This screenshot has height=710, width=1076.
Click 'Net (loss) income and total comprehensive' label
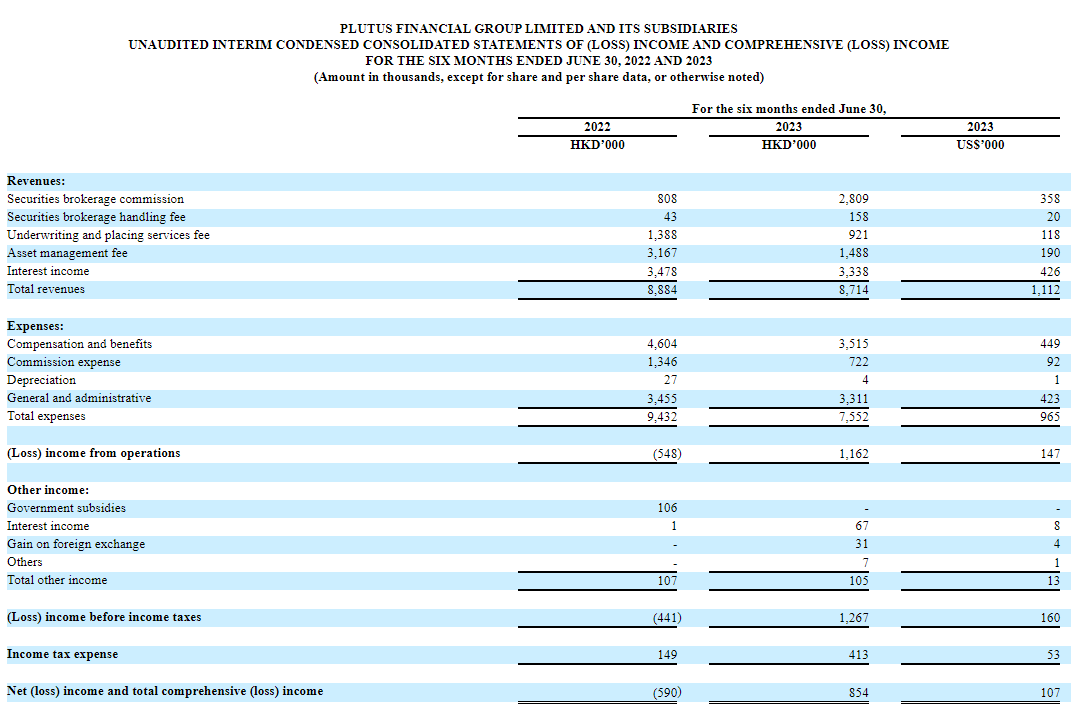click(x=165, y=691)
